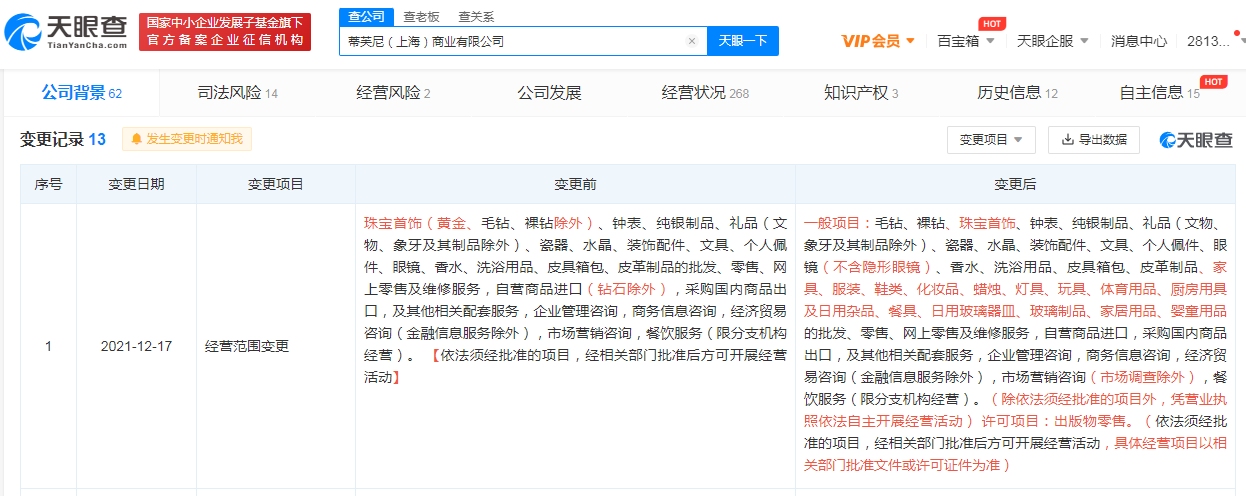Open the 知识产权 tab
The image size is (1246, 496).
click(x=860, y=93)
